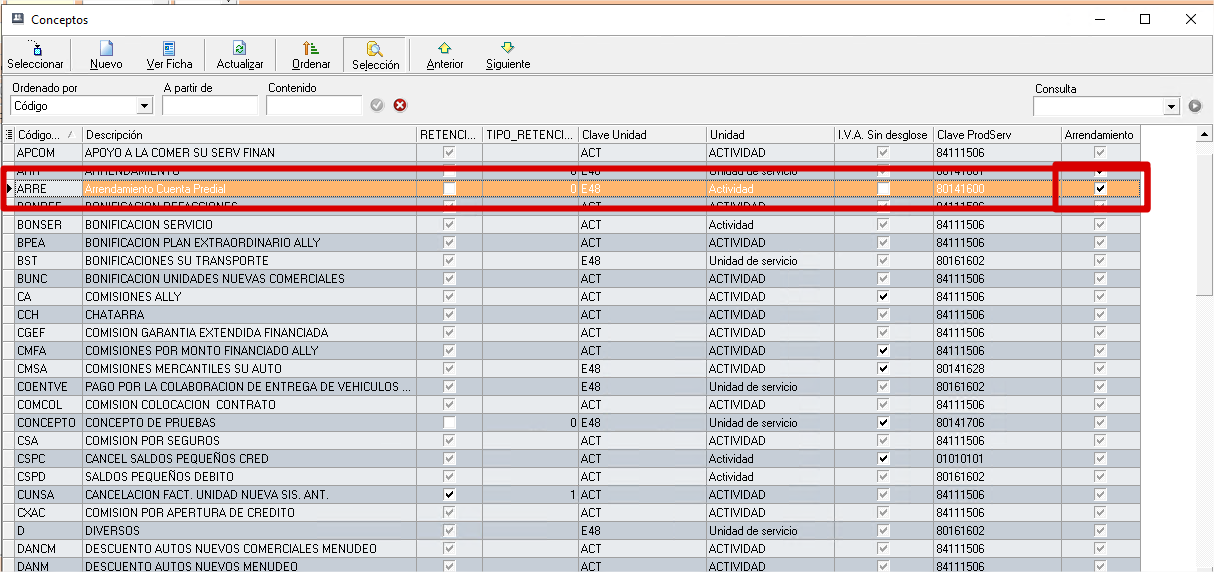The image size is (1214, 572).
Task: Click the Clave ProdServ column header
Action: (997, 134)
